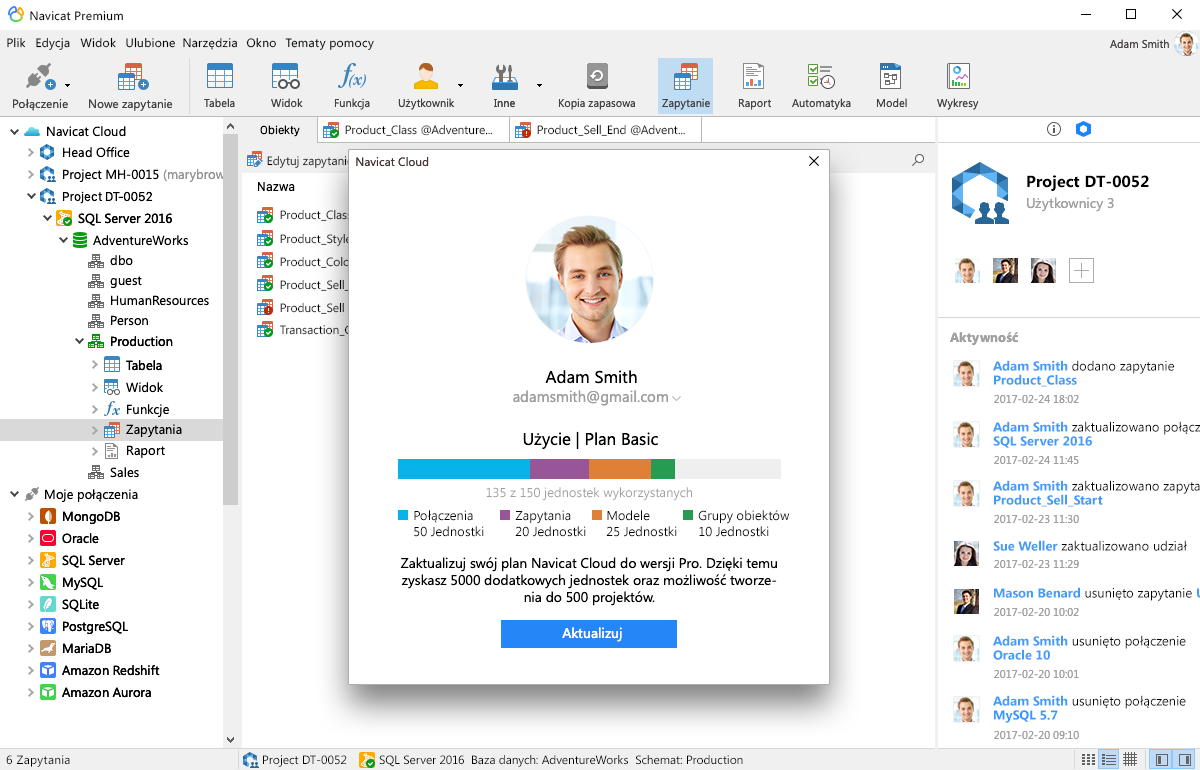This screenshot has height=770, width=1200.
Task: Open the Użytkownik toolbar tool
Action: [x=426, y=86]
